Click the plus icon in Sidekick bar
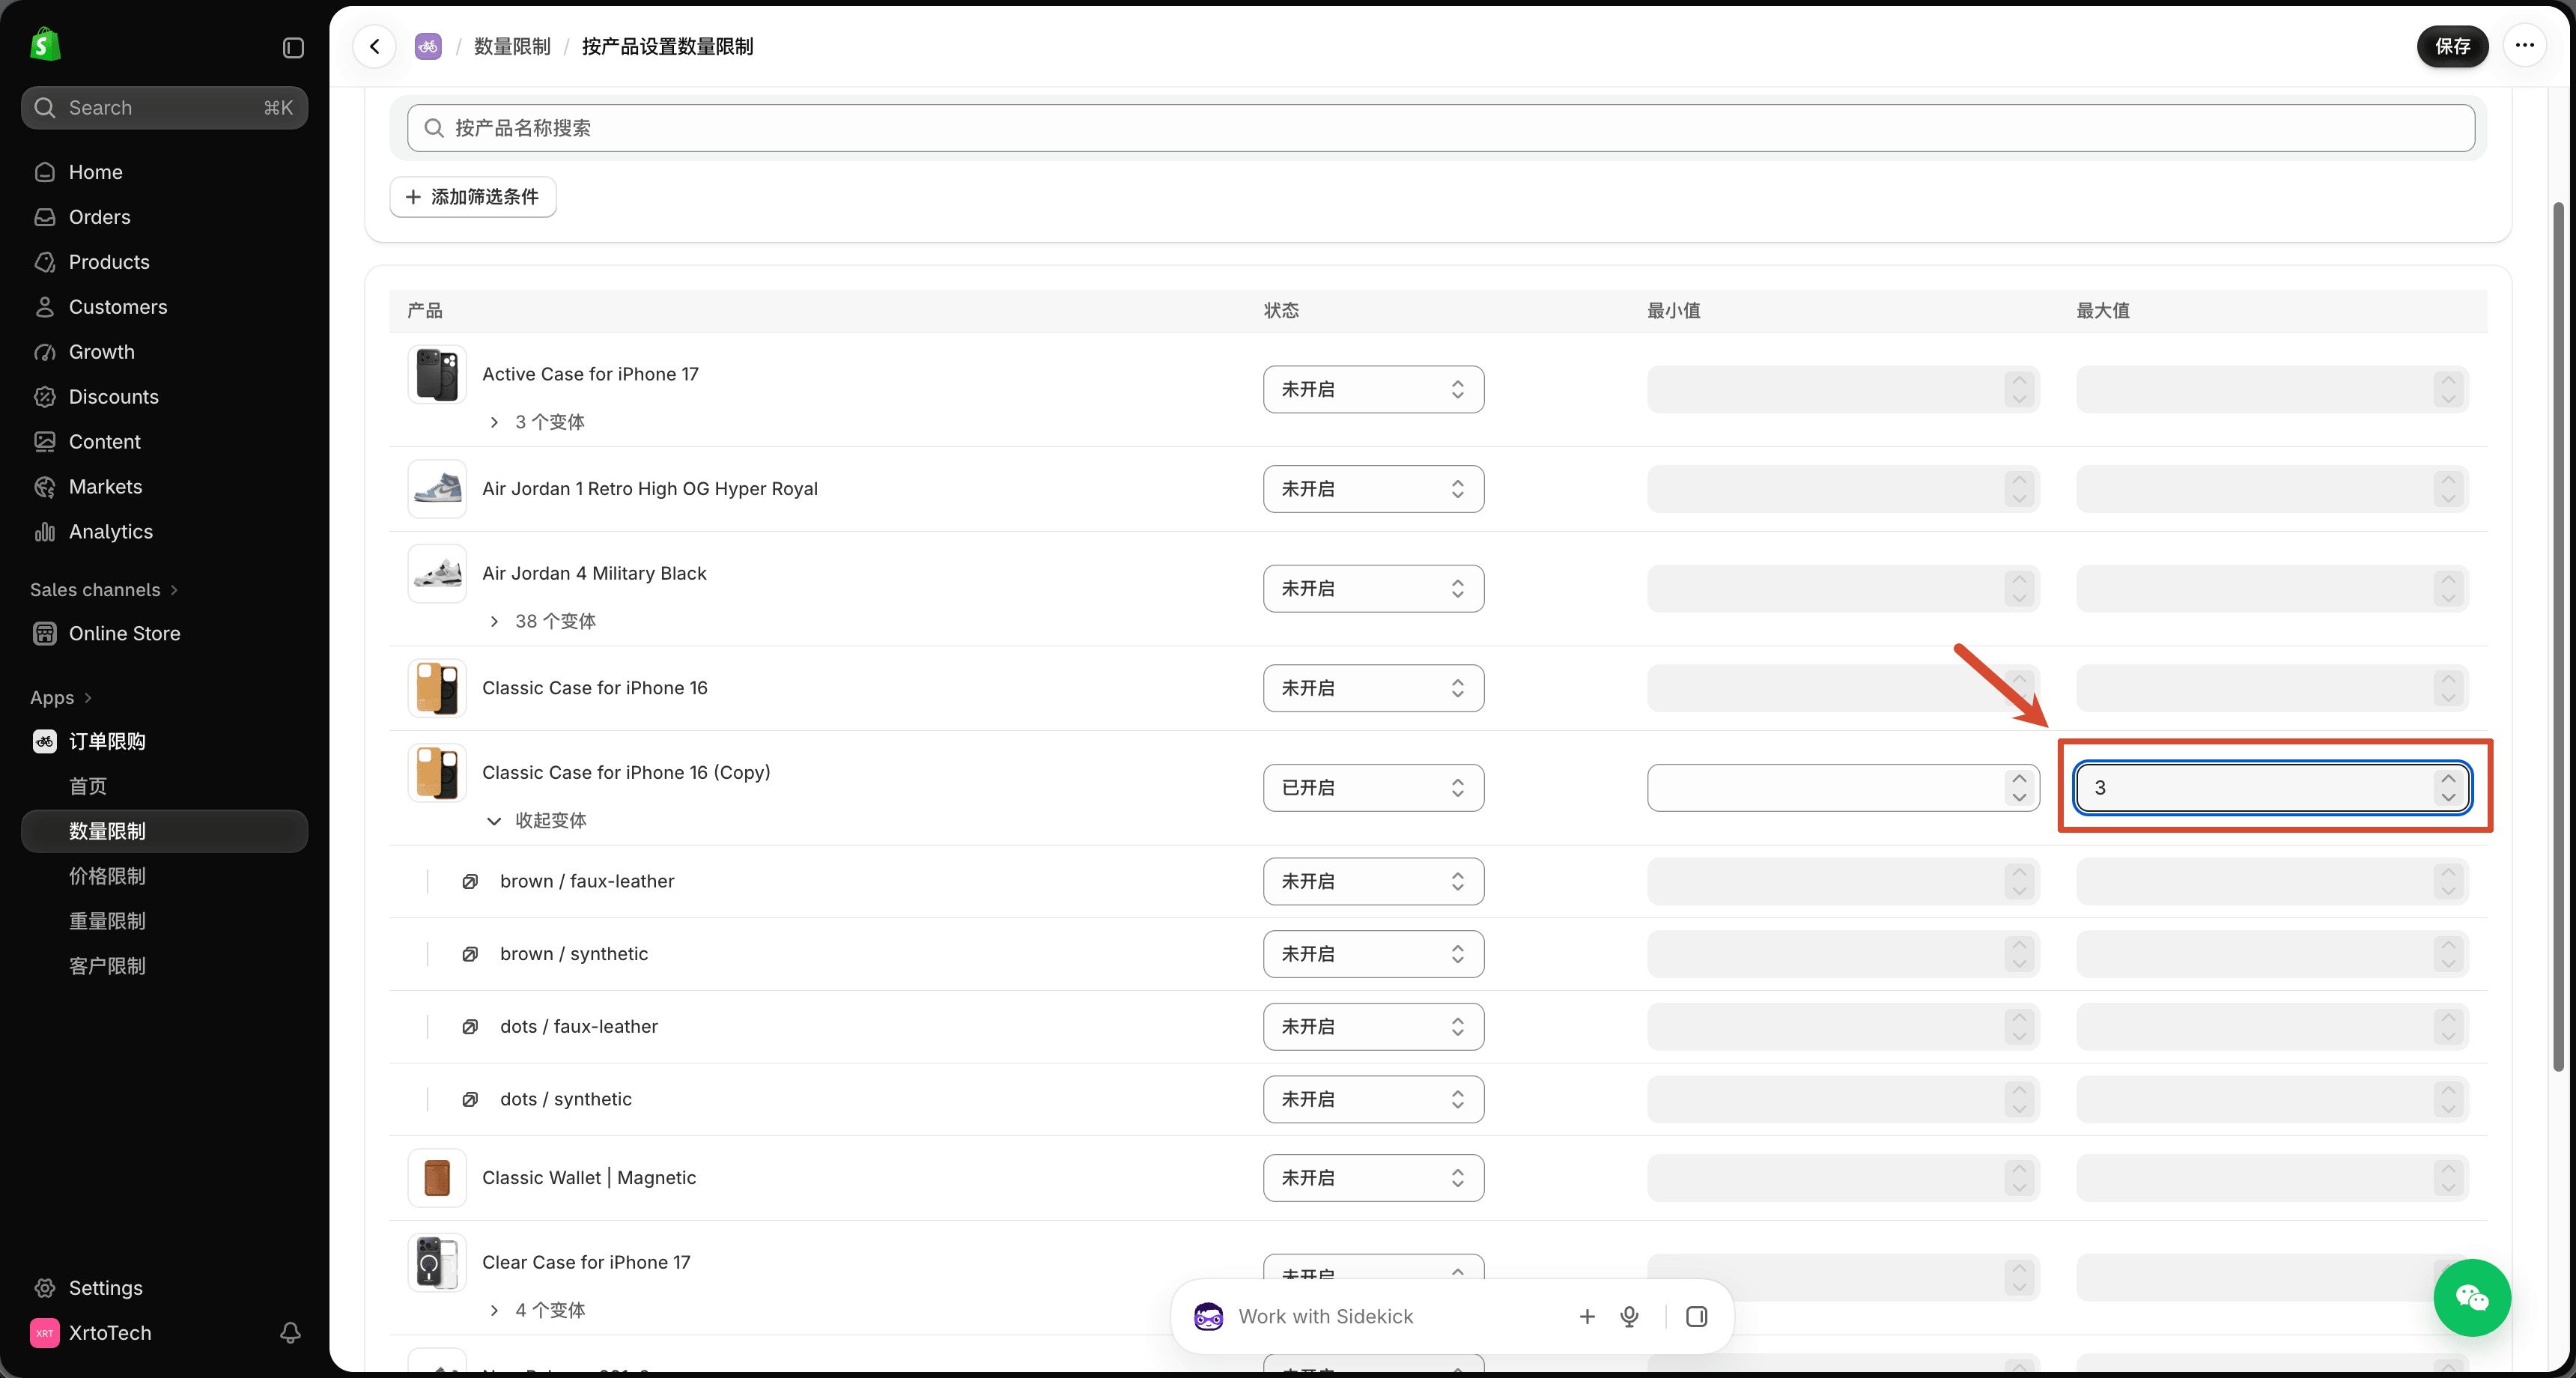This screenshot has height=1378, width=2576. [1587, 1316]
